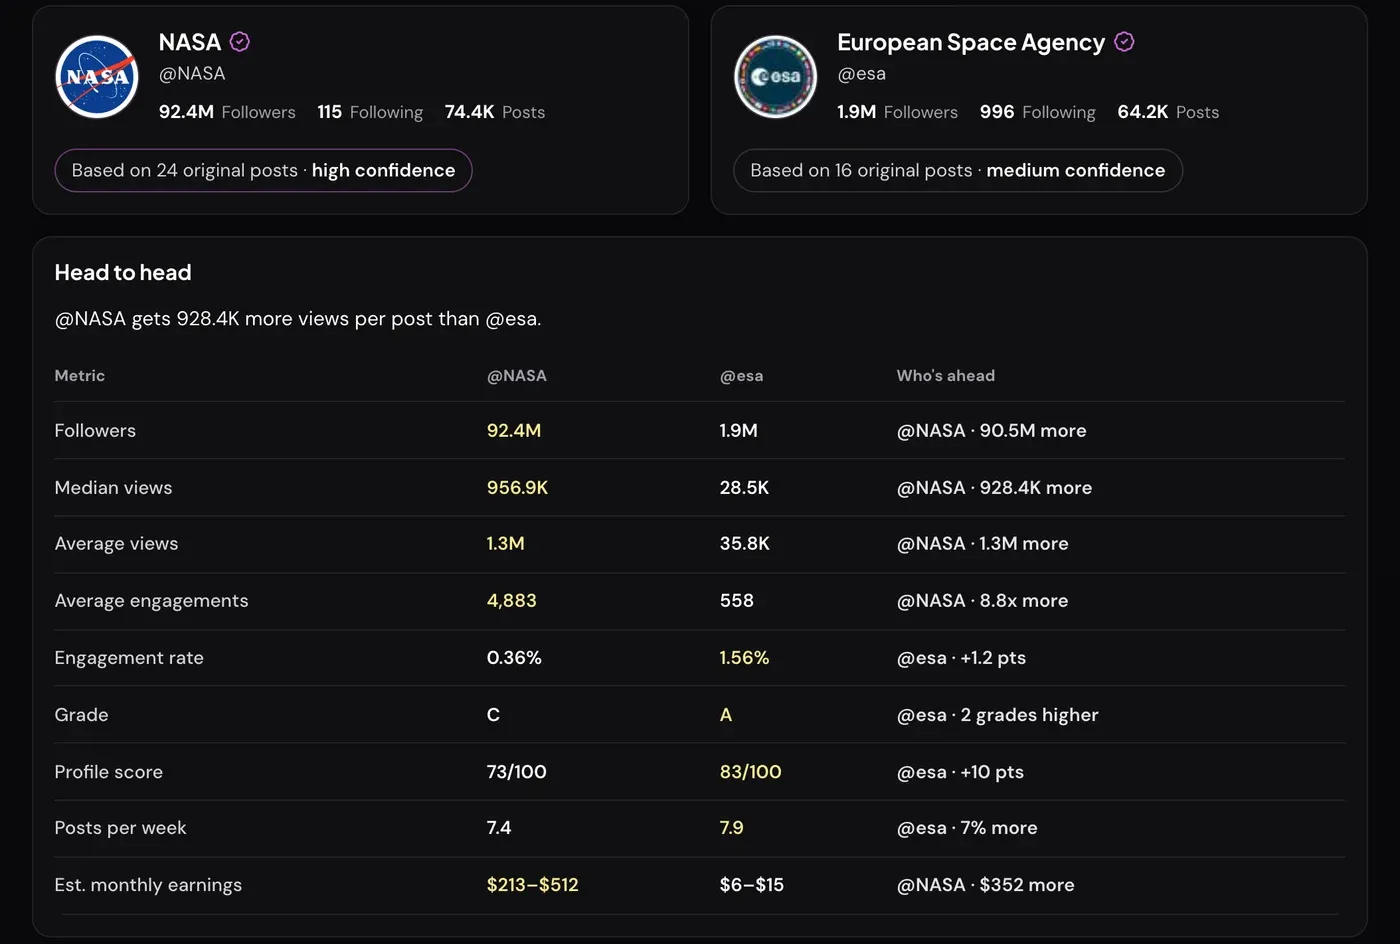
Task: Click the @NASA handle under the NASA name
Action: 192,74
